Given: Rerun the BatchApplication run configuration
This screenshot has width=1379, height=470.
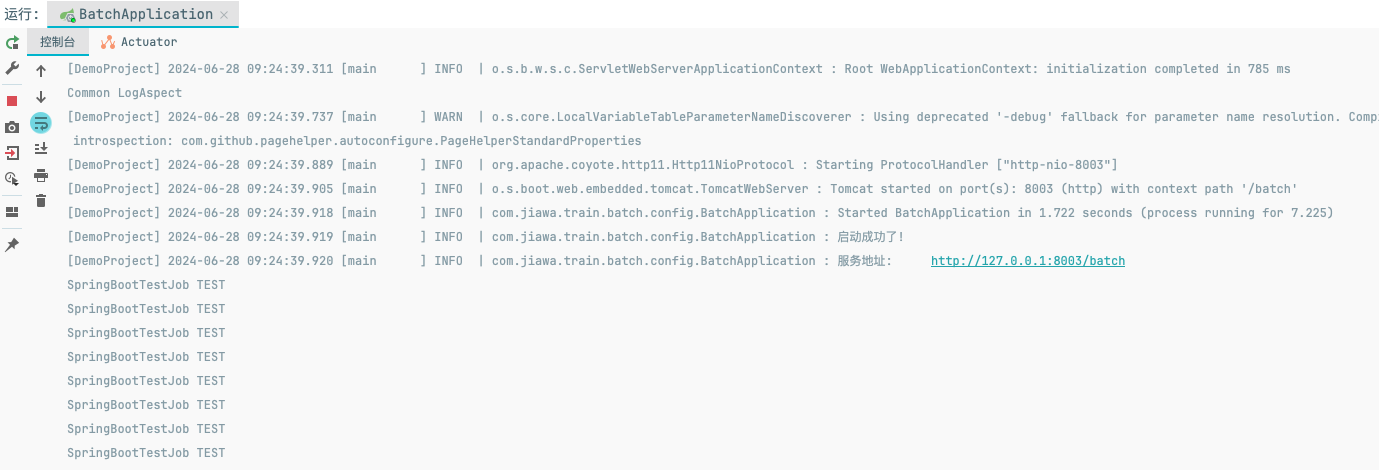Looking at the screenshot, I should [12, 43].
